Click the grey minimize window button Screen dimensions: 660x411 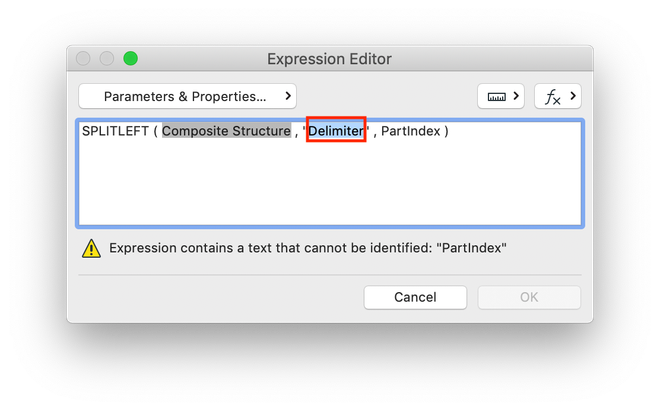click(107, 59)
